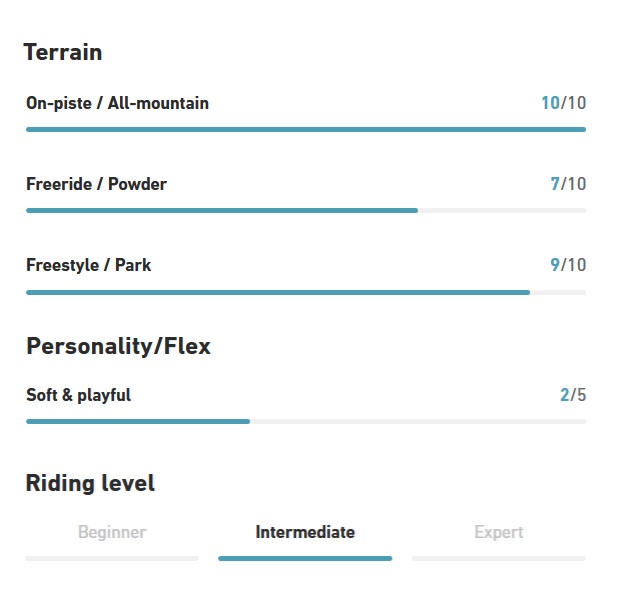Click the 10/10 On-piste score

pos(563,103)
